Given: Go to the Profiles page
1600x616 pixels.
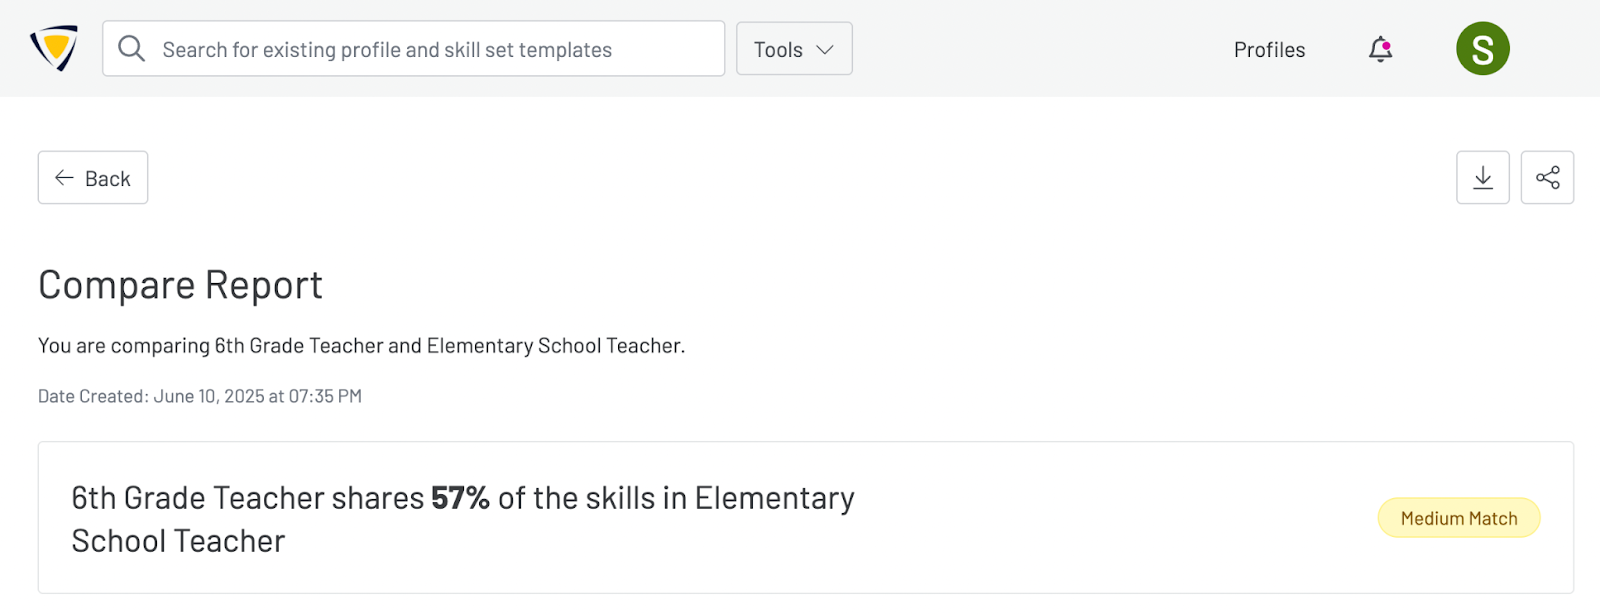Looking at the screenshot, I should 1269,49.
